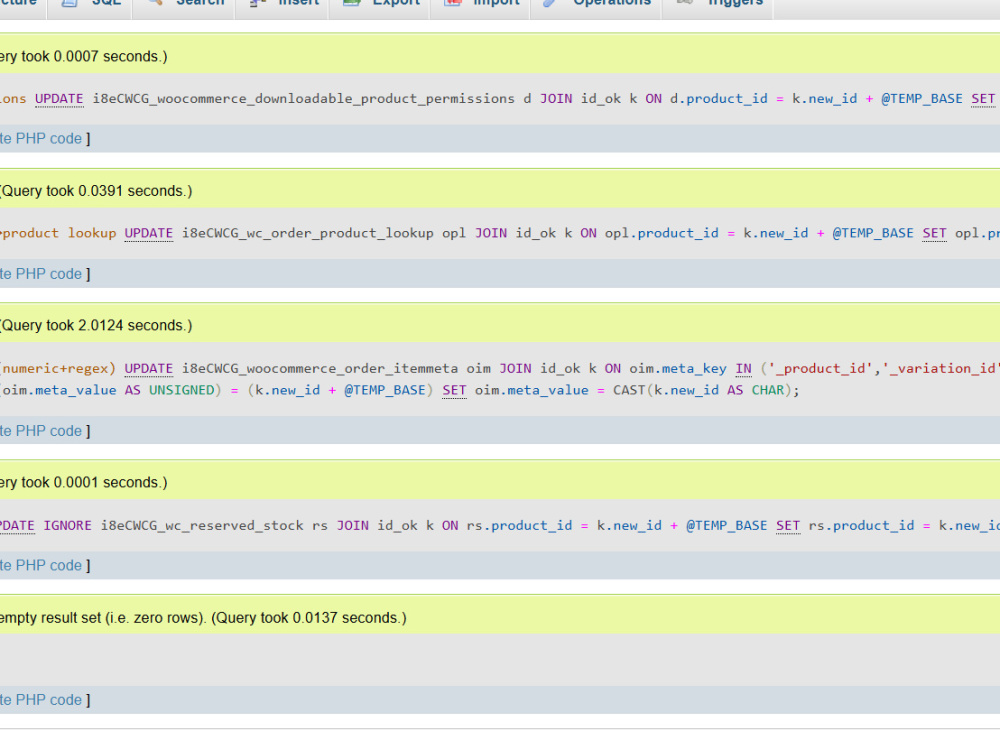
Task: Click table name i8eCWCG_woocommerce_order_itemmeta
Action: point(320,369)
